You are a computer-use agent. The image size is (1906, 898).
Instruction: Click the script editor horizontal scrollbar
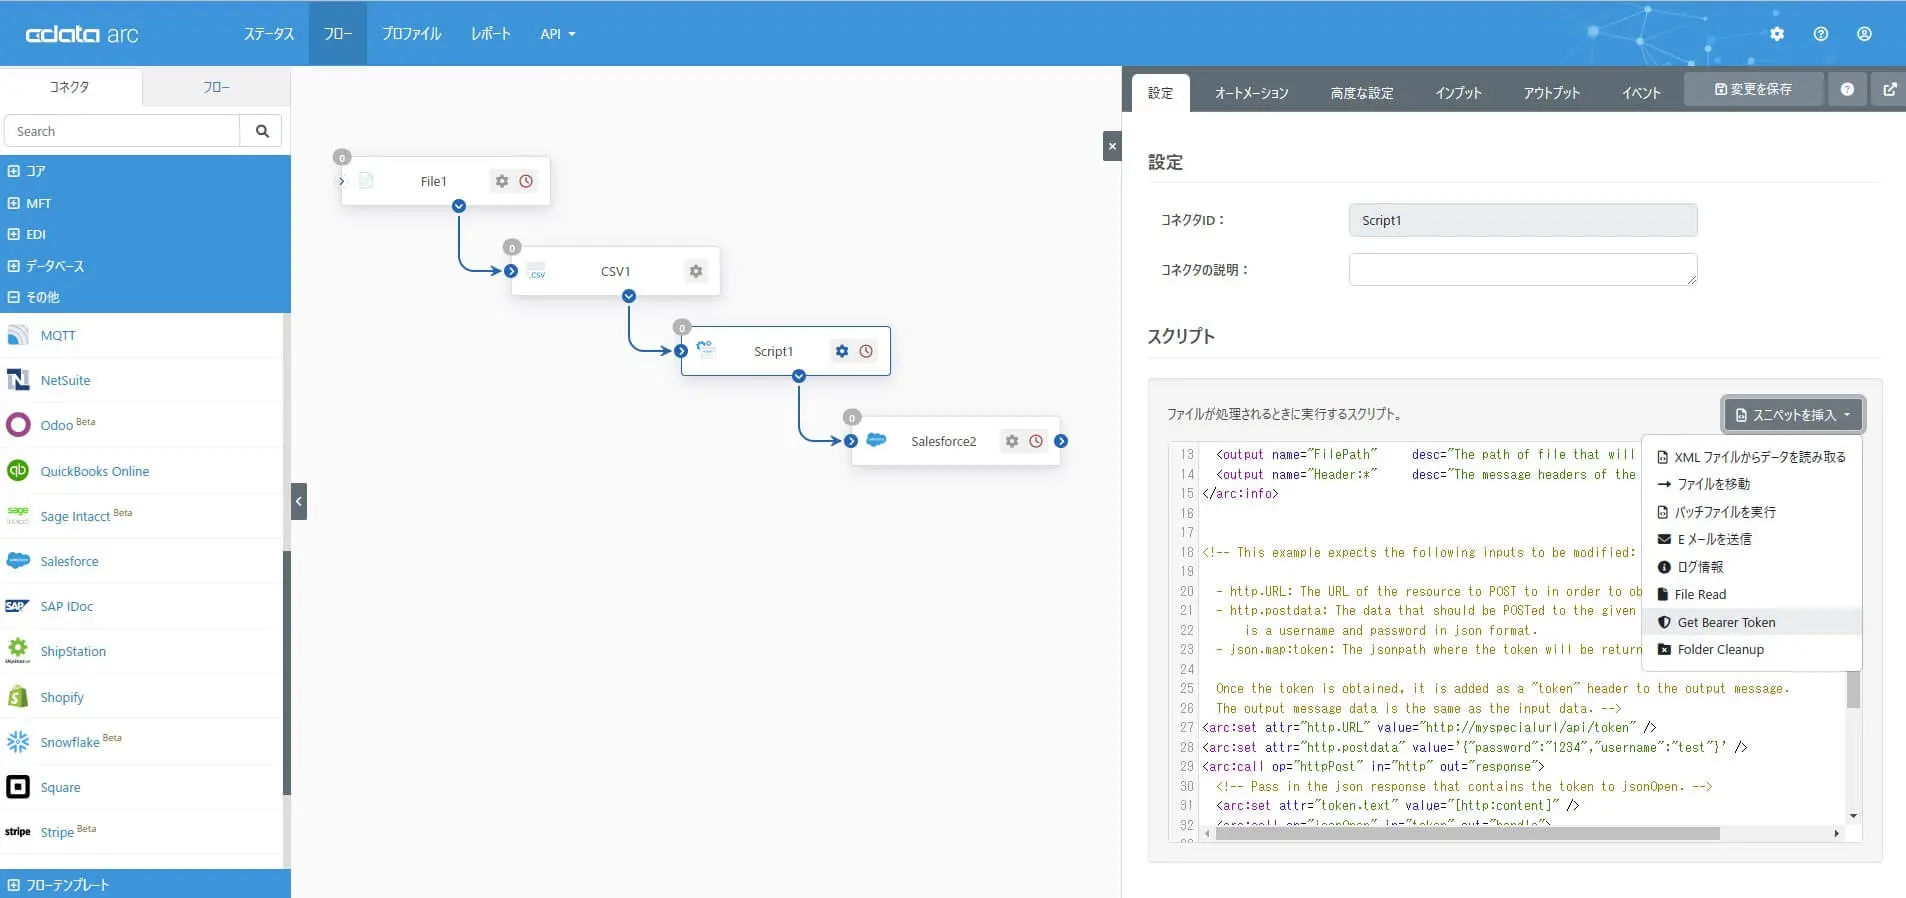[x=1467, y=833]
